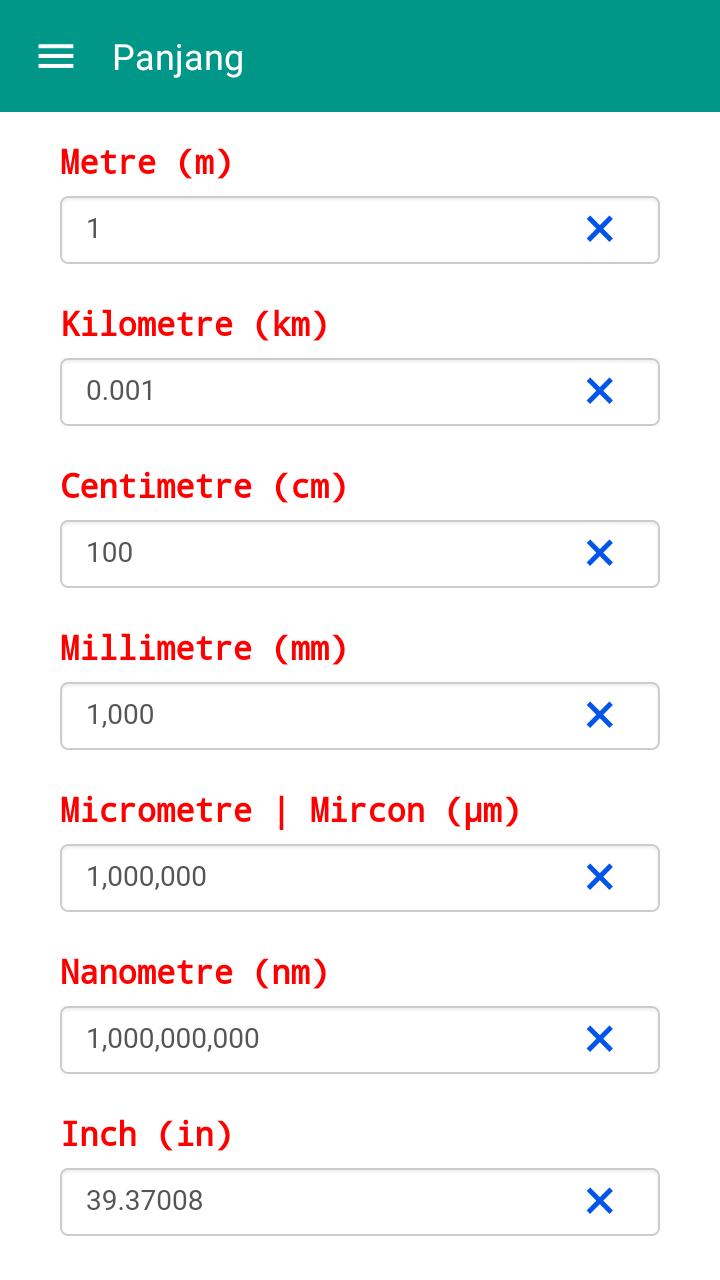Select the Millimetre input showing 1,000
Image resolution: width=720 pixels, height=1280 pixels.
[310, 716]
